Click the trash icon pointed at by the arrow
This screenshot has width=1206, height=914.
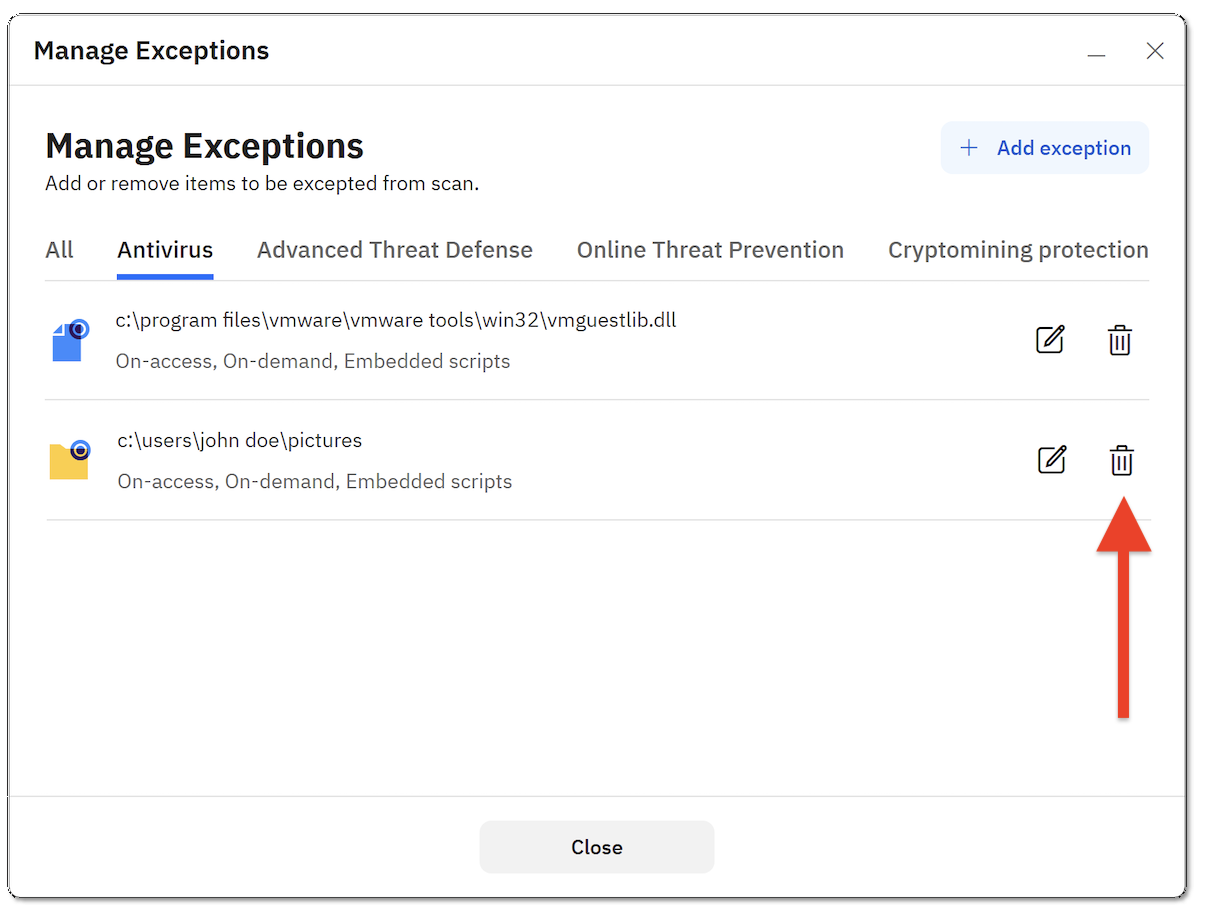click(1121, 461)
